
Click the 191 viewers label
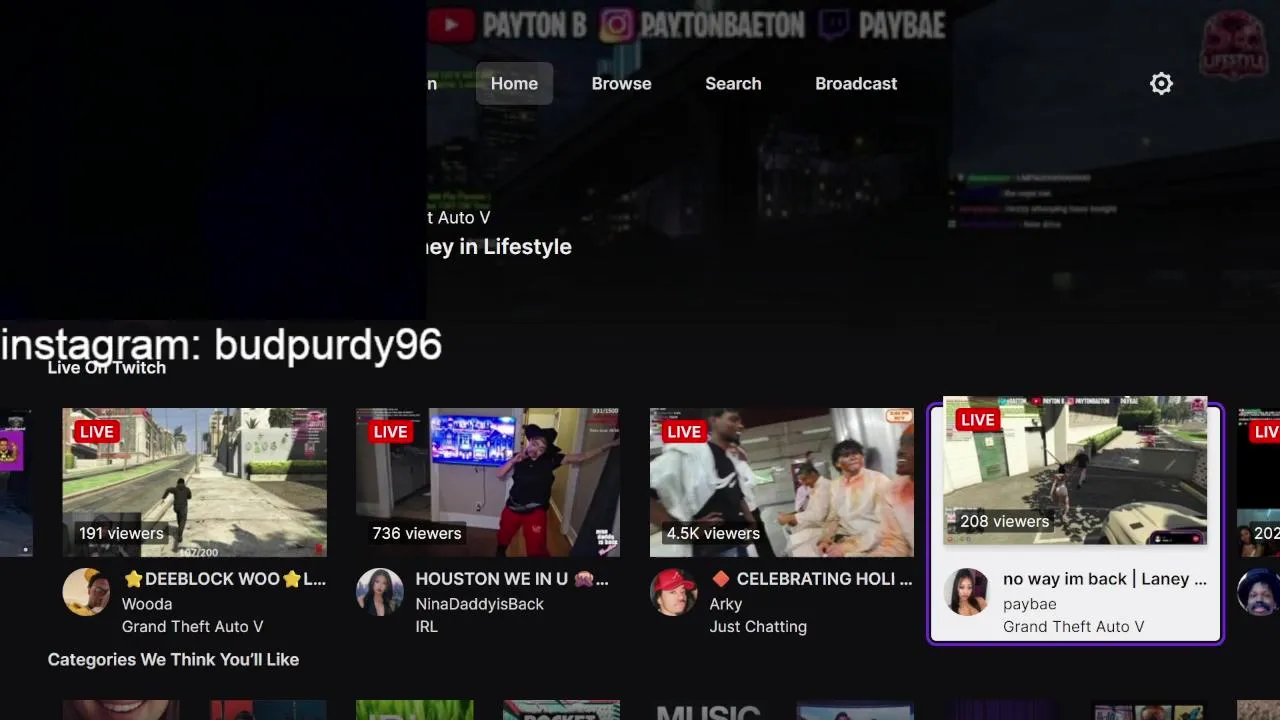(121, 533)
